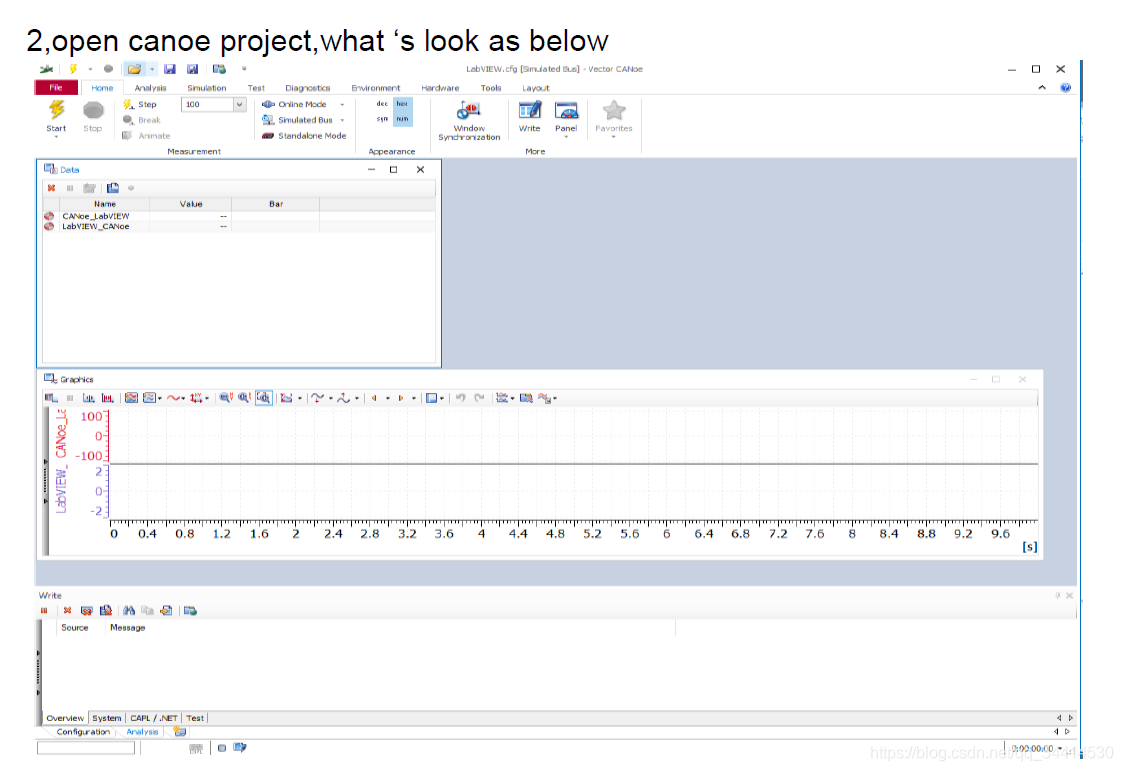Click the red X delete icon in Data window
Viewport: 1123px width, 771px height.
pos(52,188)
